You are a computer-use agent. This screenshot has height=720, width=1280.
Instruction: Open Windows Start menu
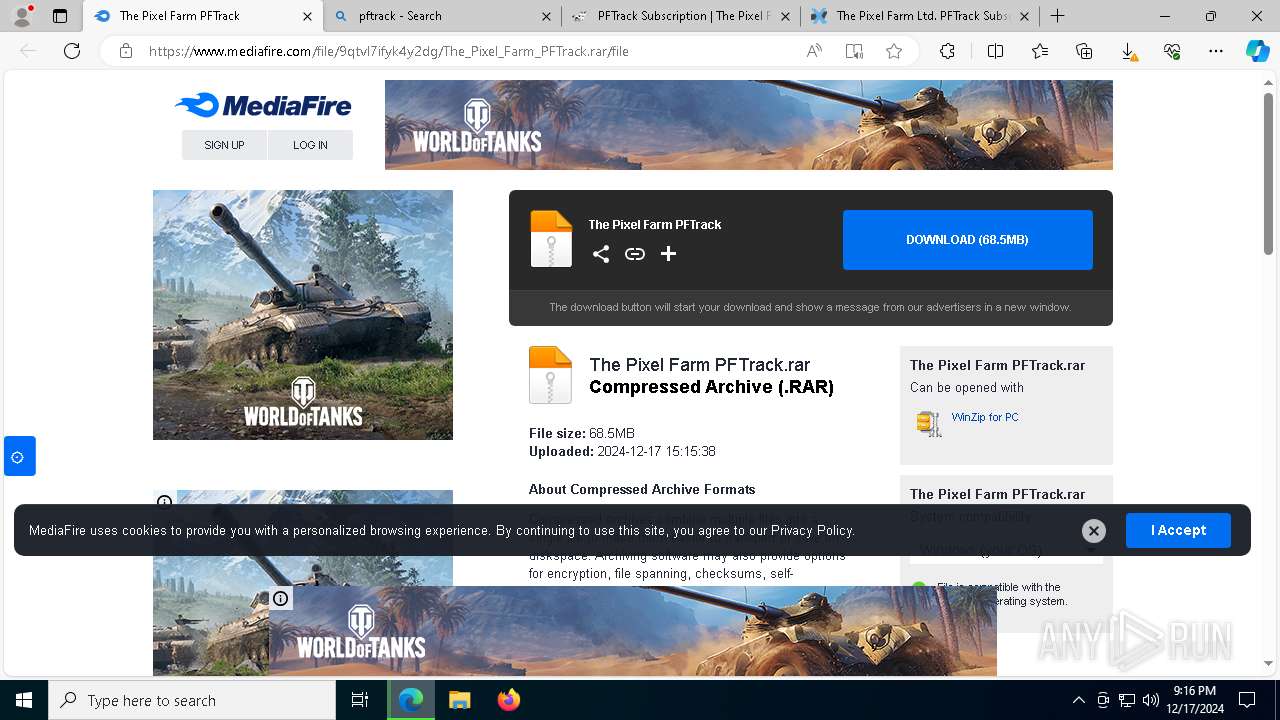click(x=24, y=700)
